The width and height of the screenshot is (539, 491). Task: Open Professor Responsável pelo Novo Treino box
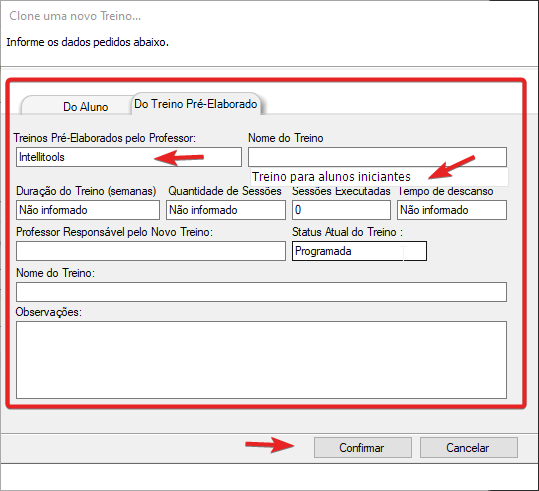[x=151, y=251]
